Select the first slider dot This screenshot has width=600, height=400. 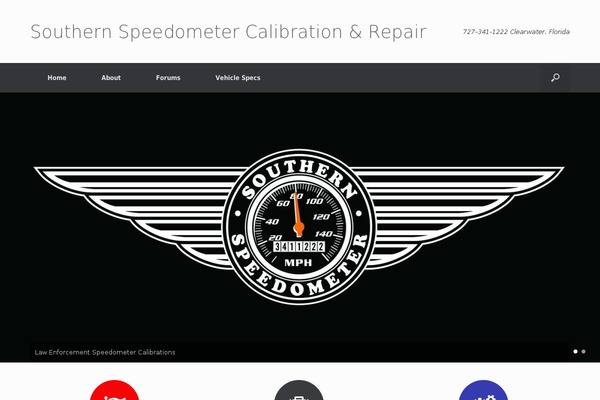tap(575, 351)
